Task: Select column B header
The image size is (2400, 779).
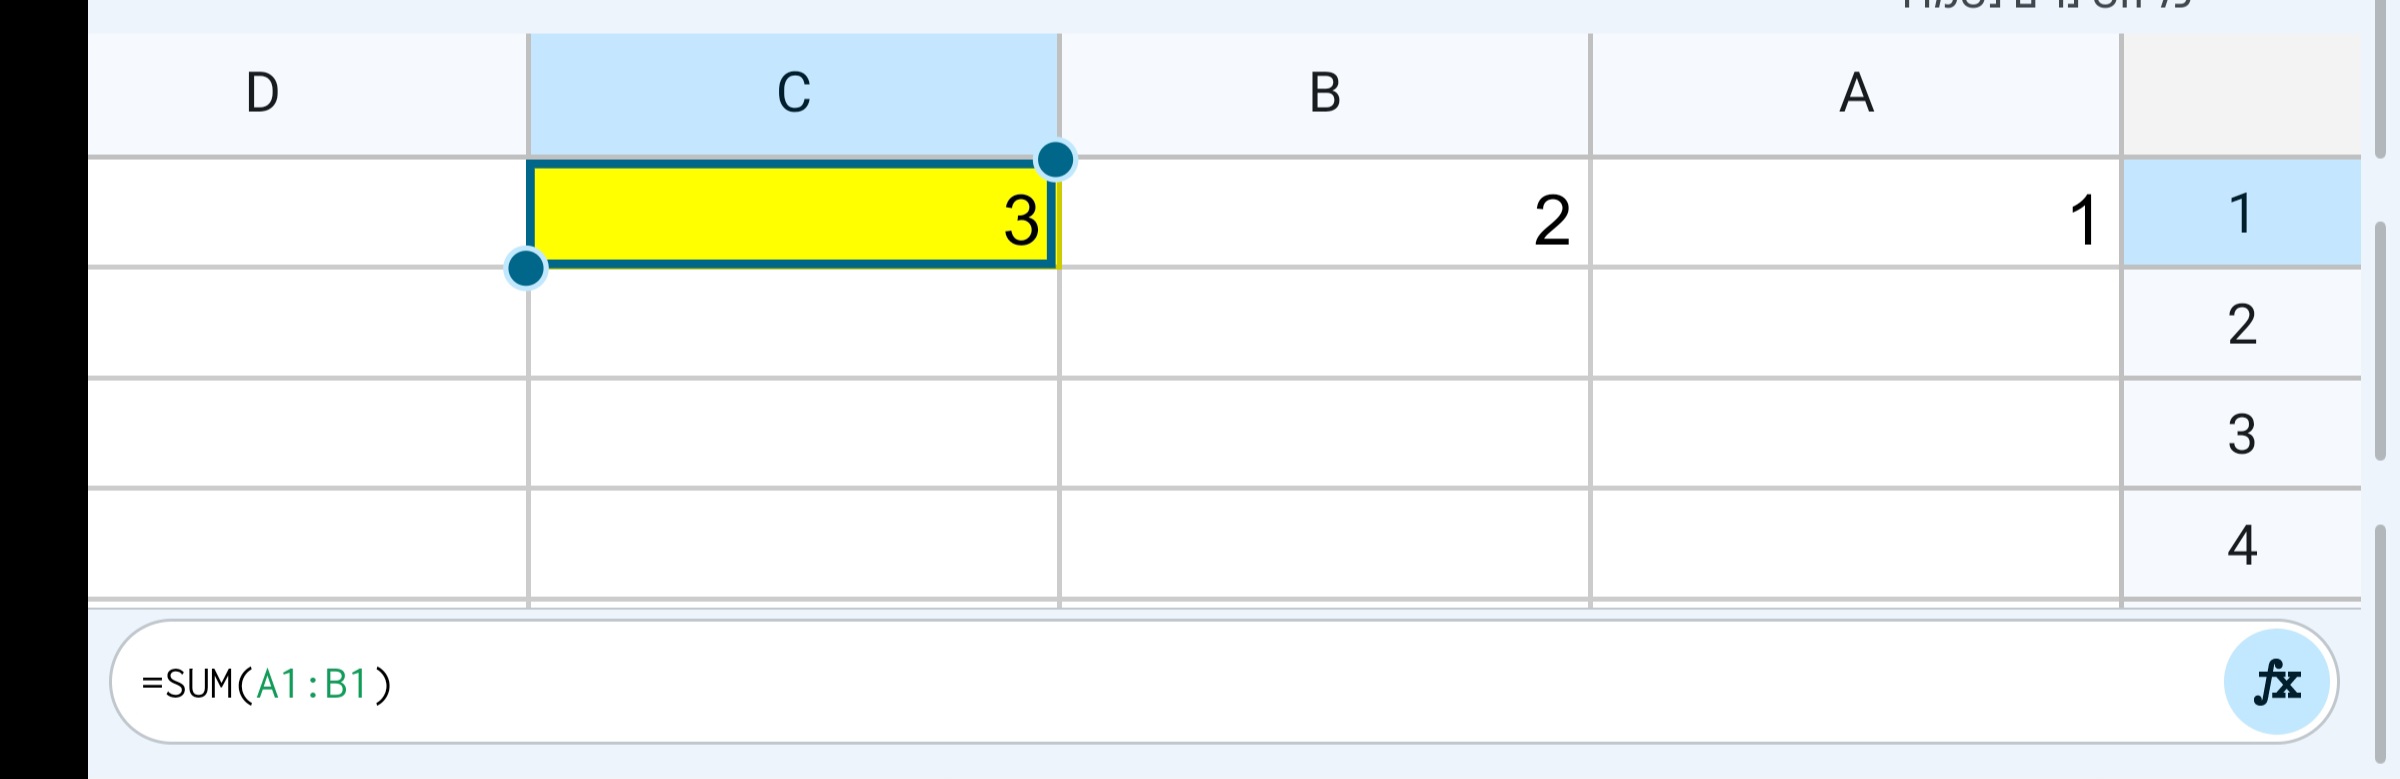Action: pyautogui.click(x=1322, y=93)
